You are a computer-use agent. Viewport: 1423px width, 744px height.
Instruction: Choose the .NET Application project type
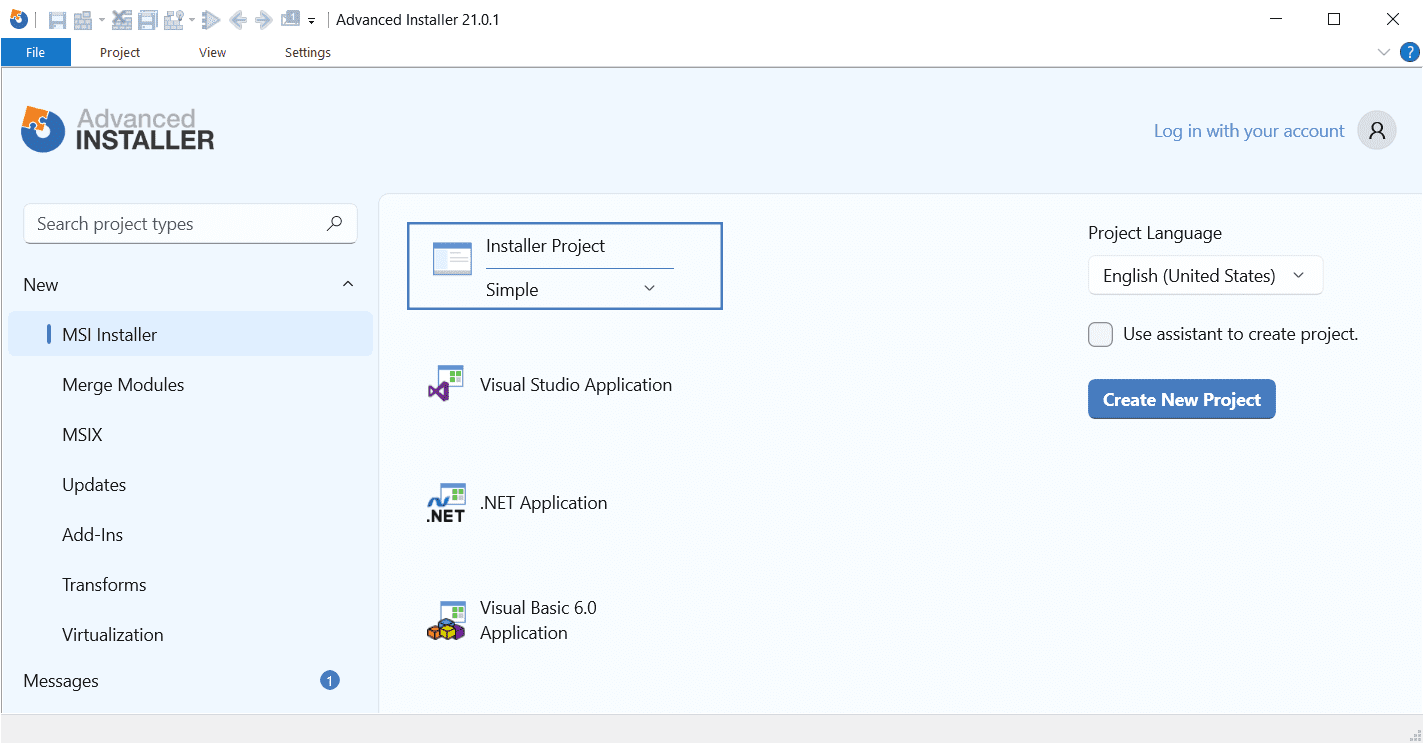click(543, 503)
